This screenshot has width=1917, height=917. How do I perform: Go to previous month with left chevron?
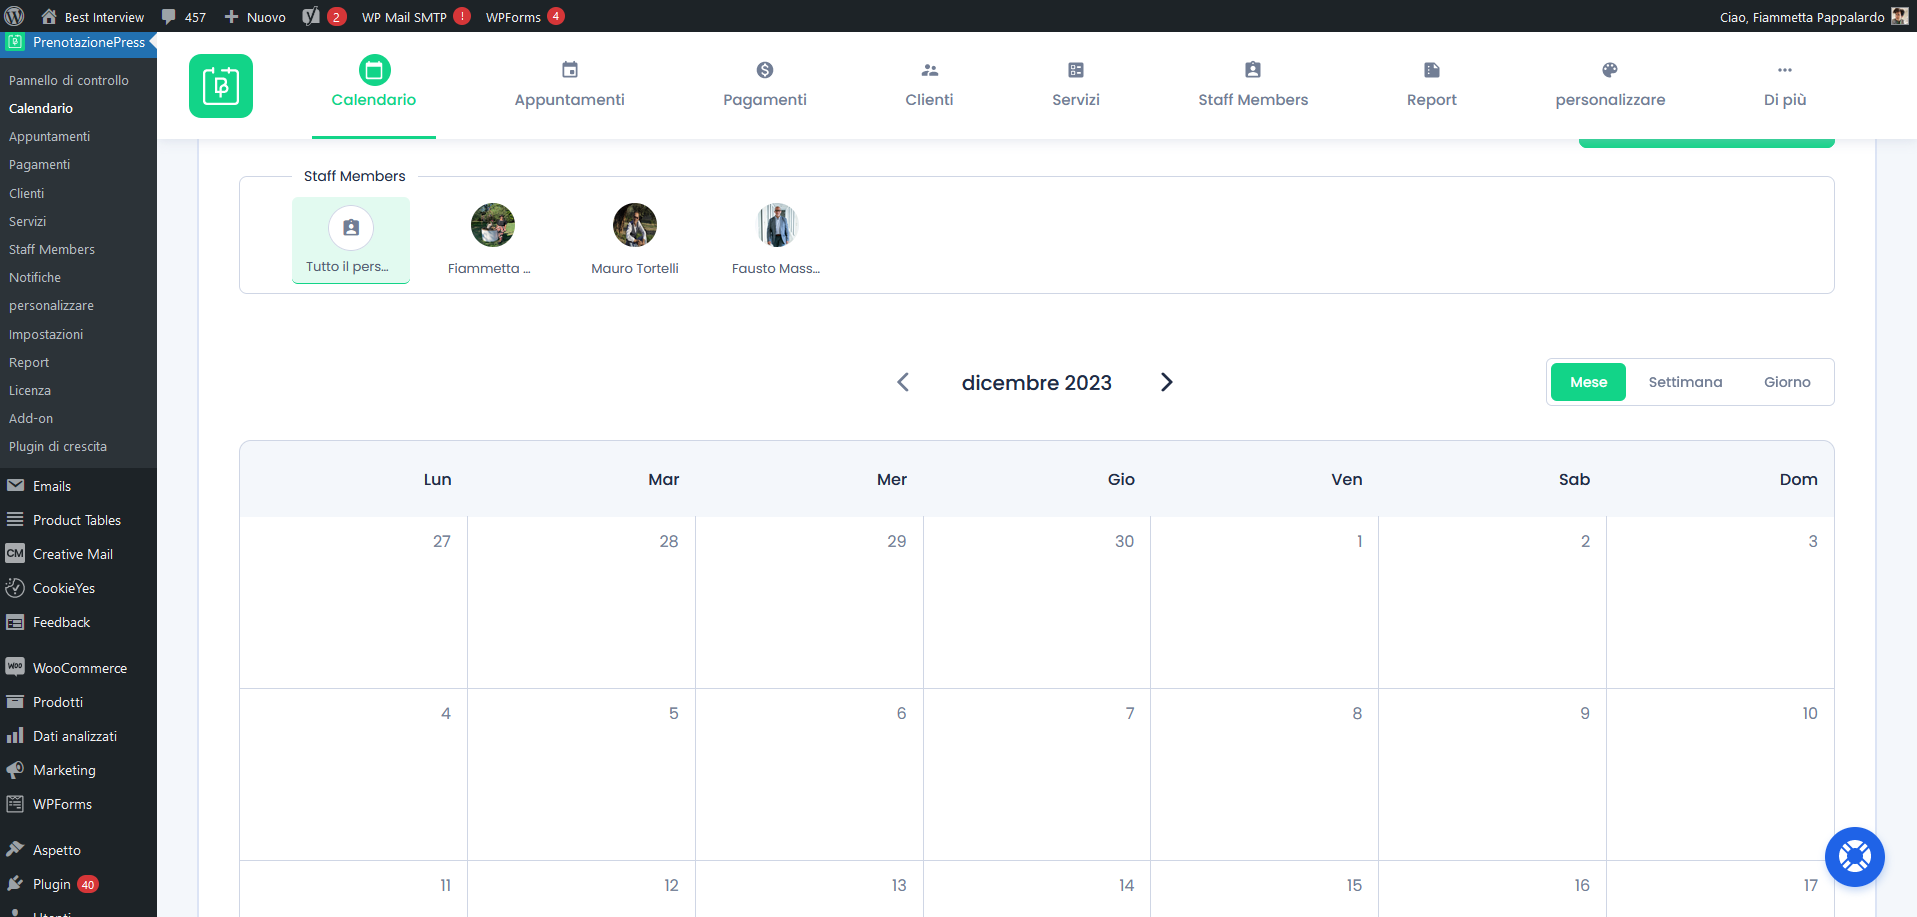(903, 382)
